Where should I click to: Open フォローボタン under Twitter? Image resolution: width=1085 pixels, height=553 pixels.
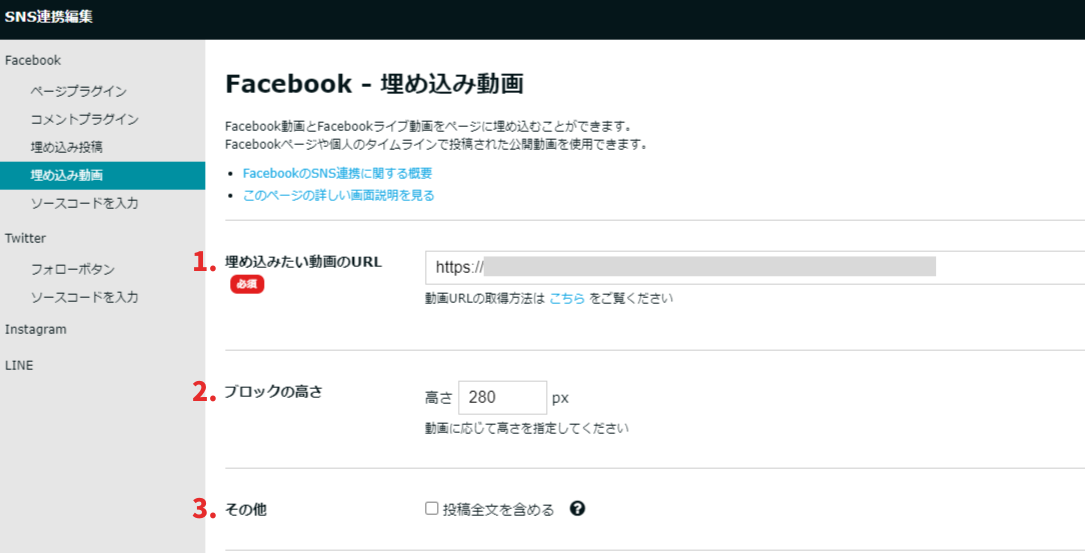(x=73, y=269)
